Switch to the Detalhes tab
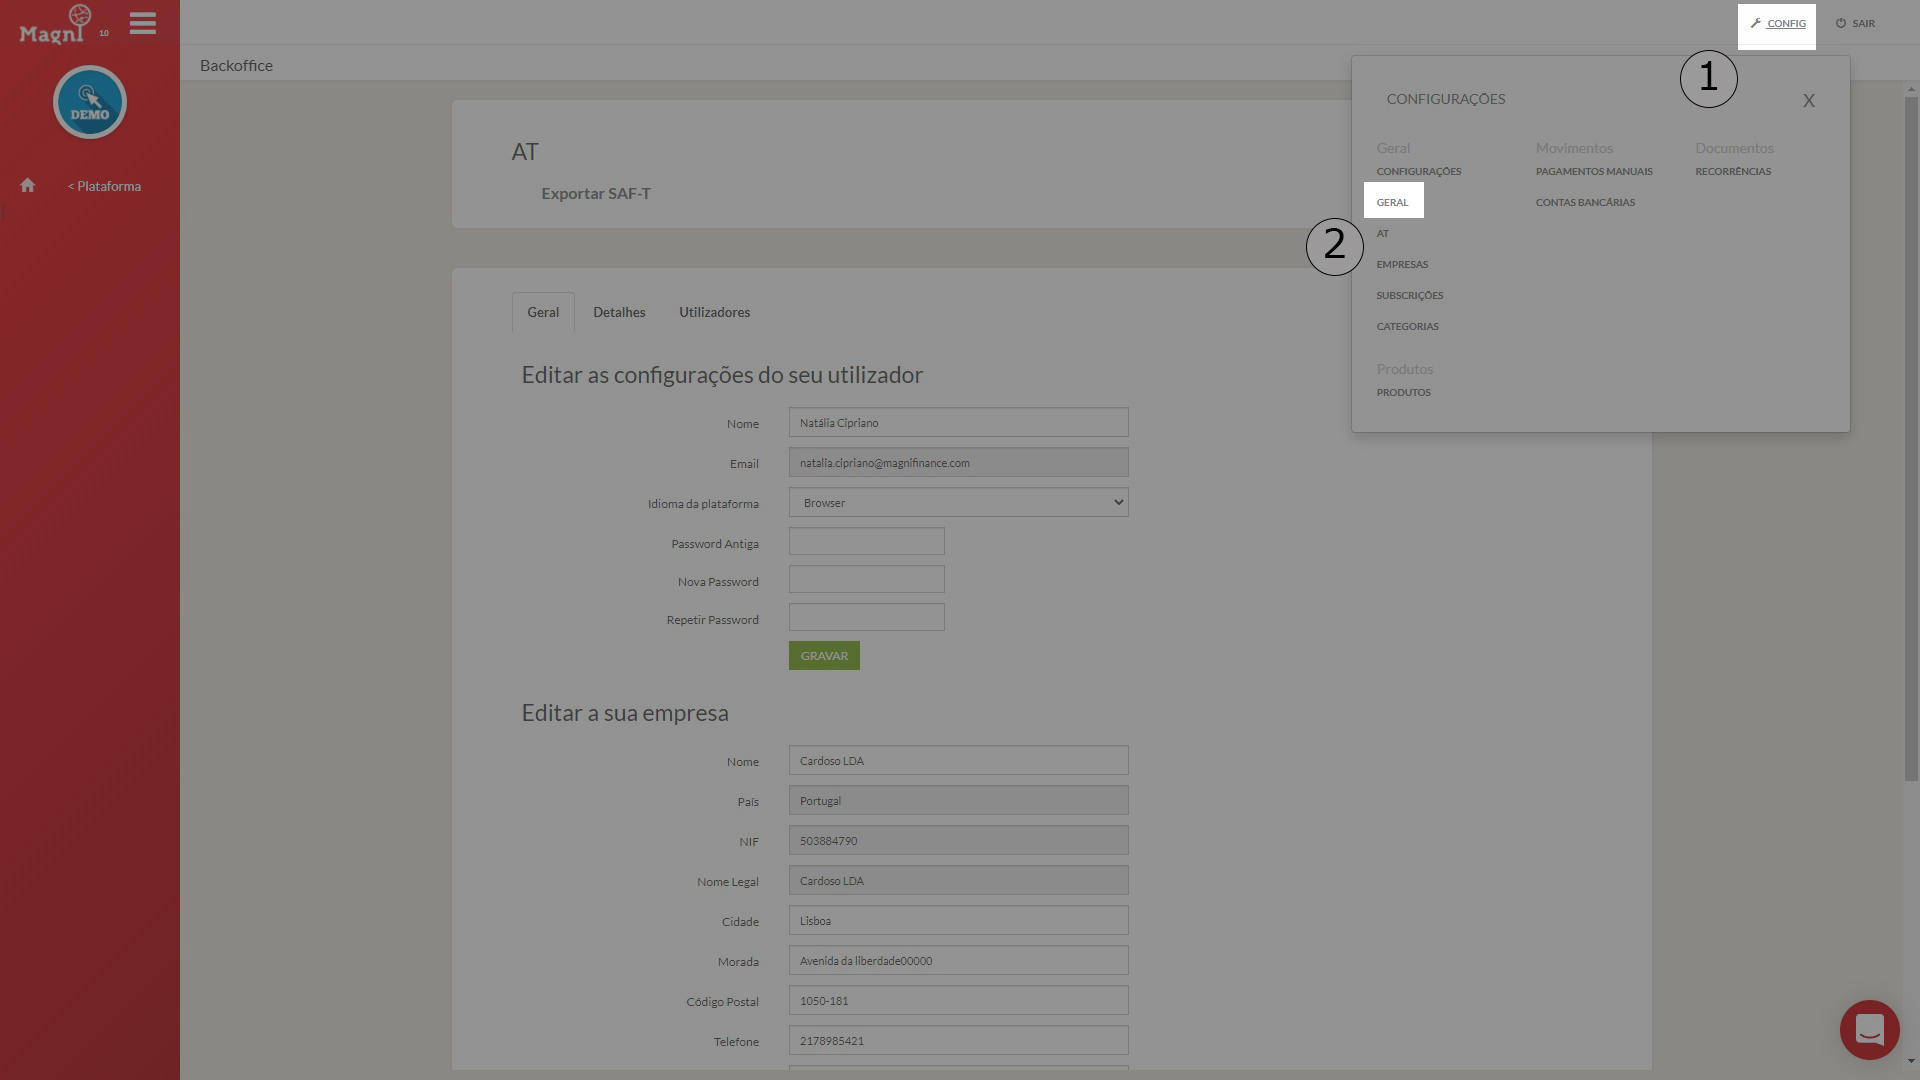 coord(619,313)
